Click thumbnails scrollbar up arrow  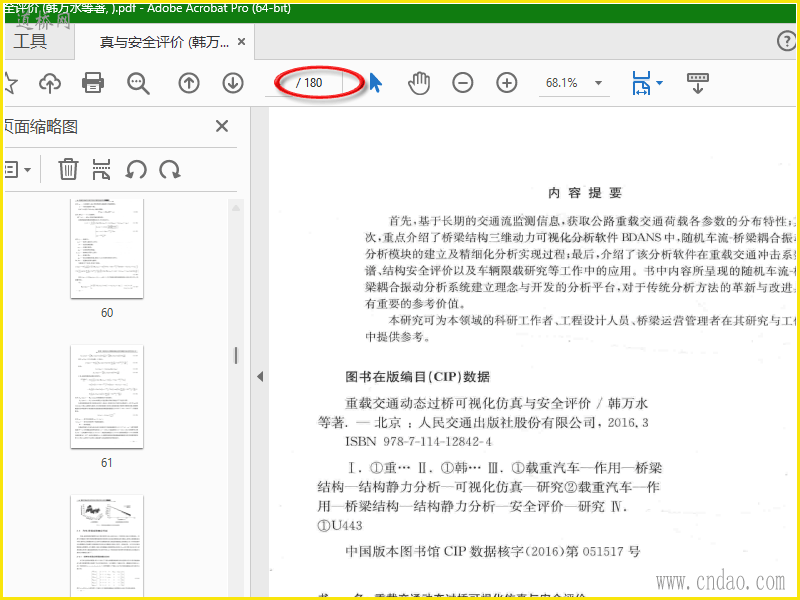236,208
